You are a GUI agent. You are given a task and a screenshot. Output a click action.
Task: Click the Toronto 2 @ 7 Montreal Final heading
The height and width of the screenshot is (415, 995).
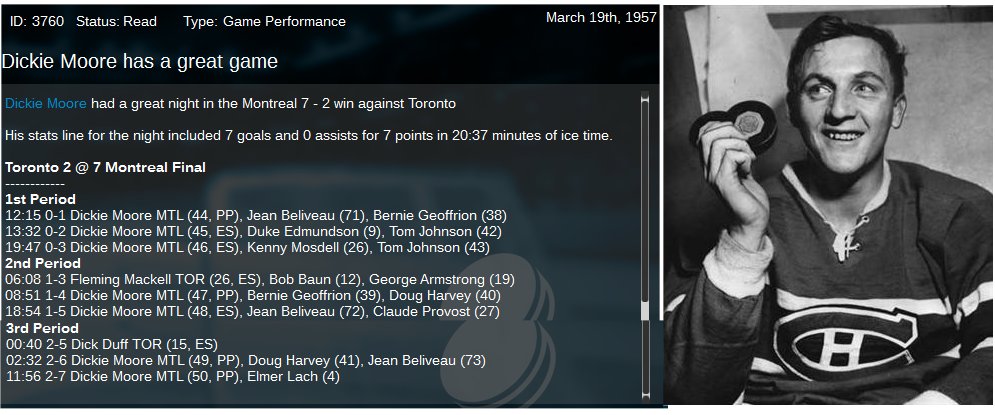[x=106, y=167]
